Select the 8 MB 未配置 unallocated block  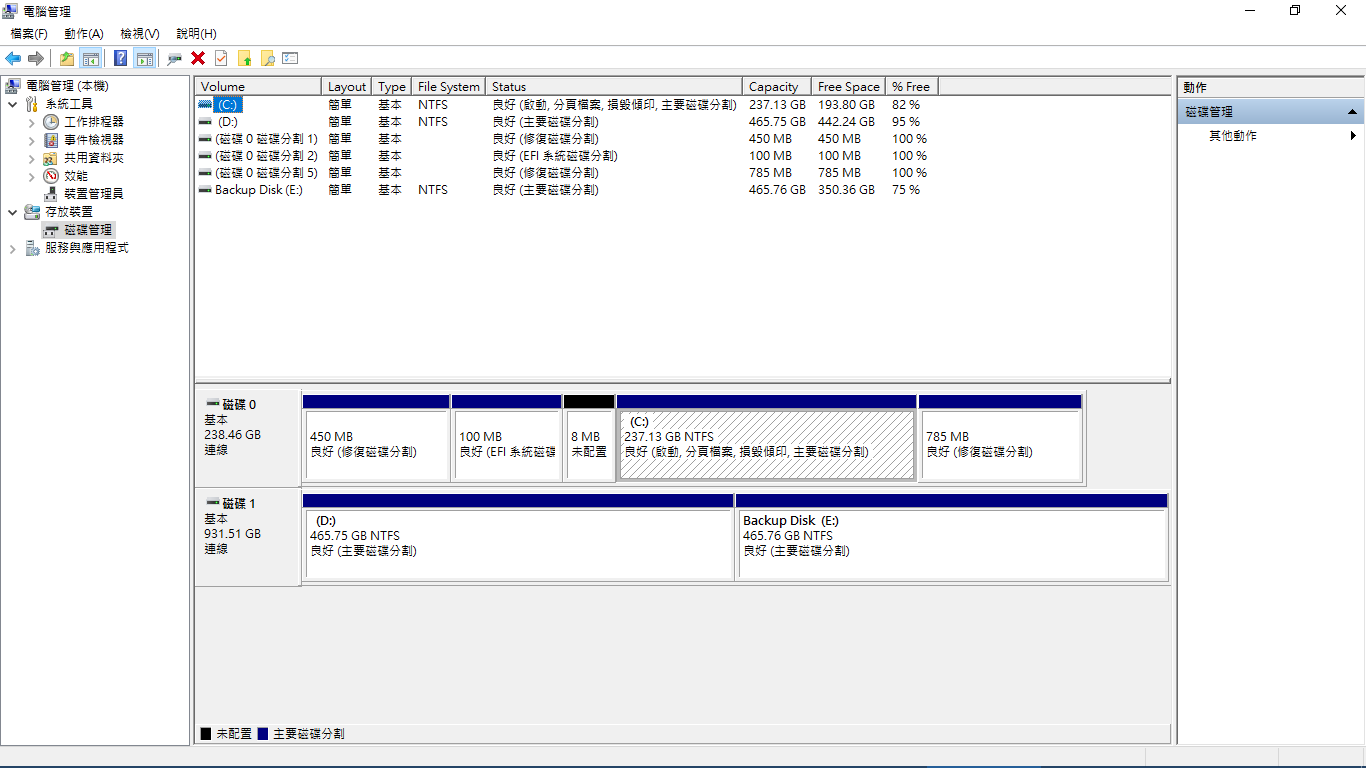click(x=589, y=437)
